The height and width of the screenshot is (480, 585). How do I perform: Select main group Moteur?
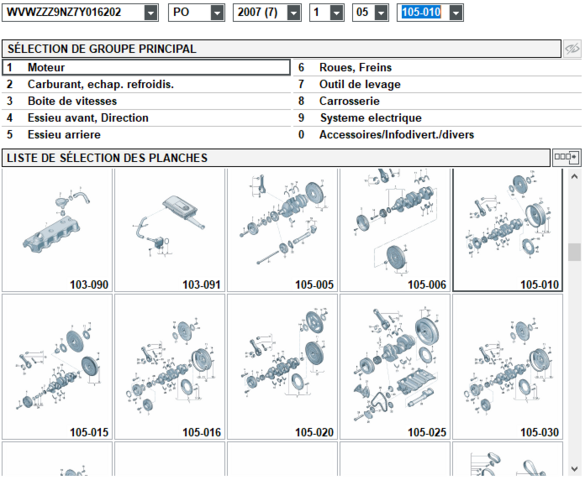point(146,68)
